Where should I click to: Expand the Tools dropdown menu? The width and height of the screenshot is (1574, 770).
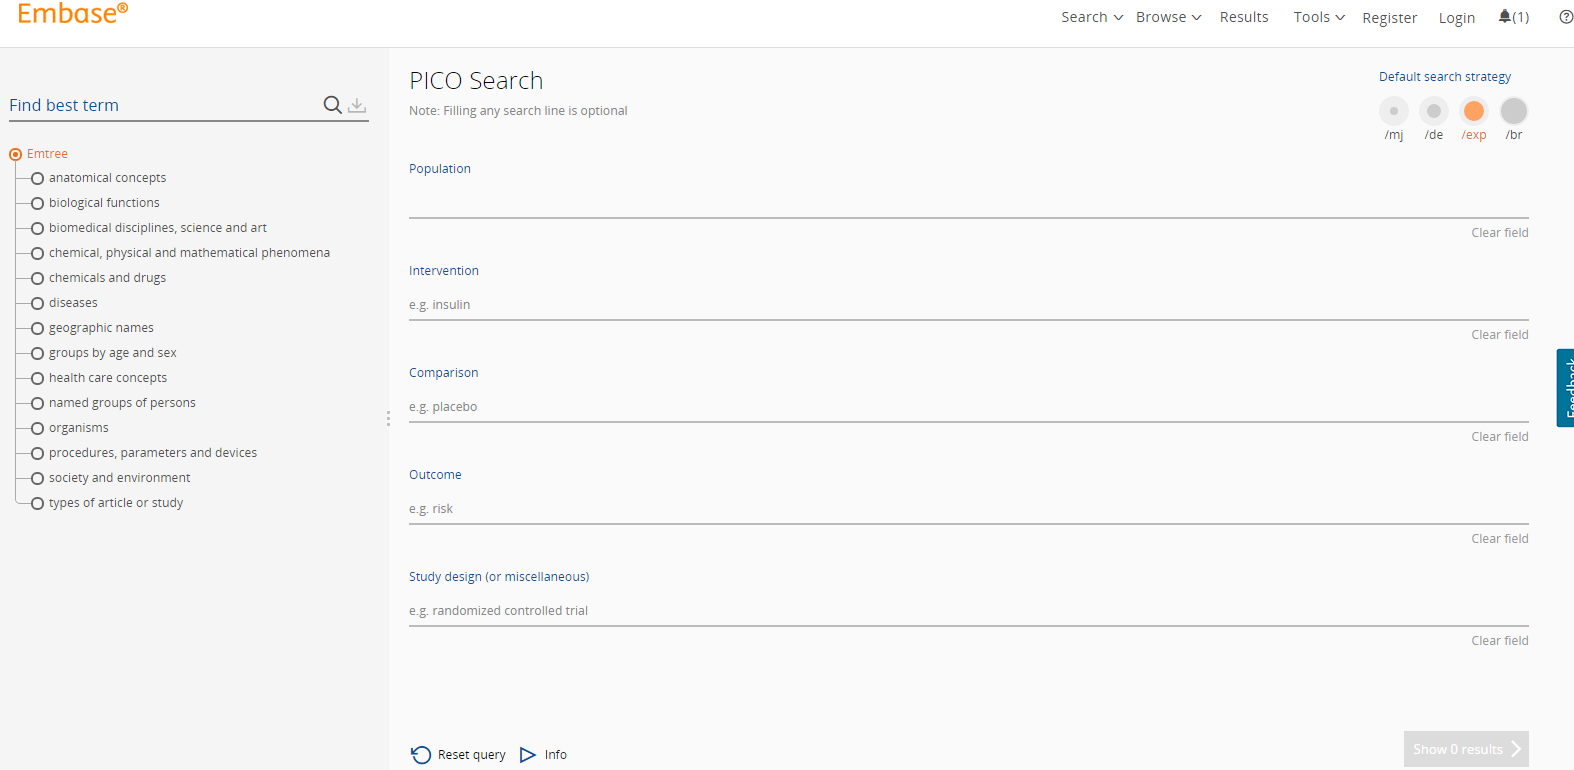(1318, 17)
